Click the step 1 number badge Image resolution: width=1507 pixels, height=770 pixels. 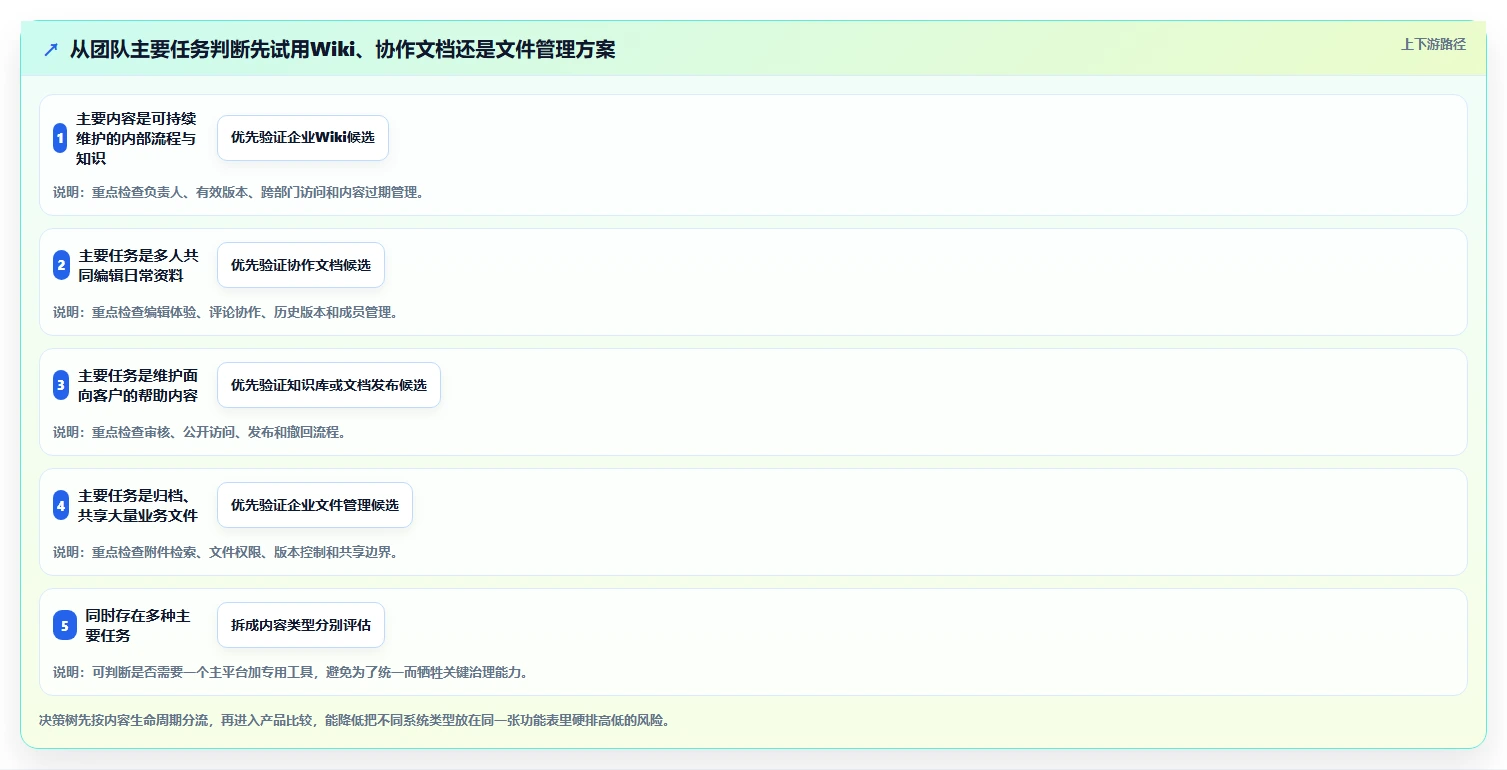tap(60, 138)
